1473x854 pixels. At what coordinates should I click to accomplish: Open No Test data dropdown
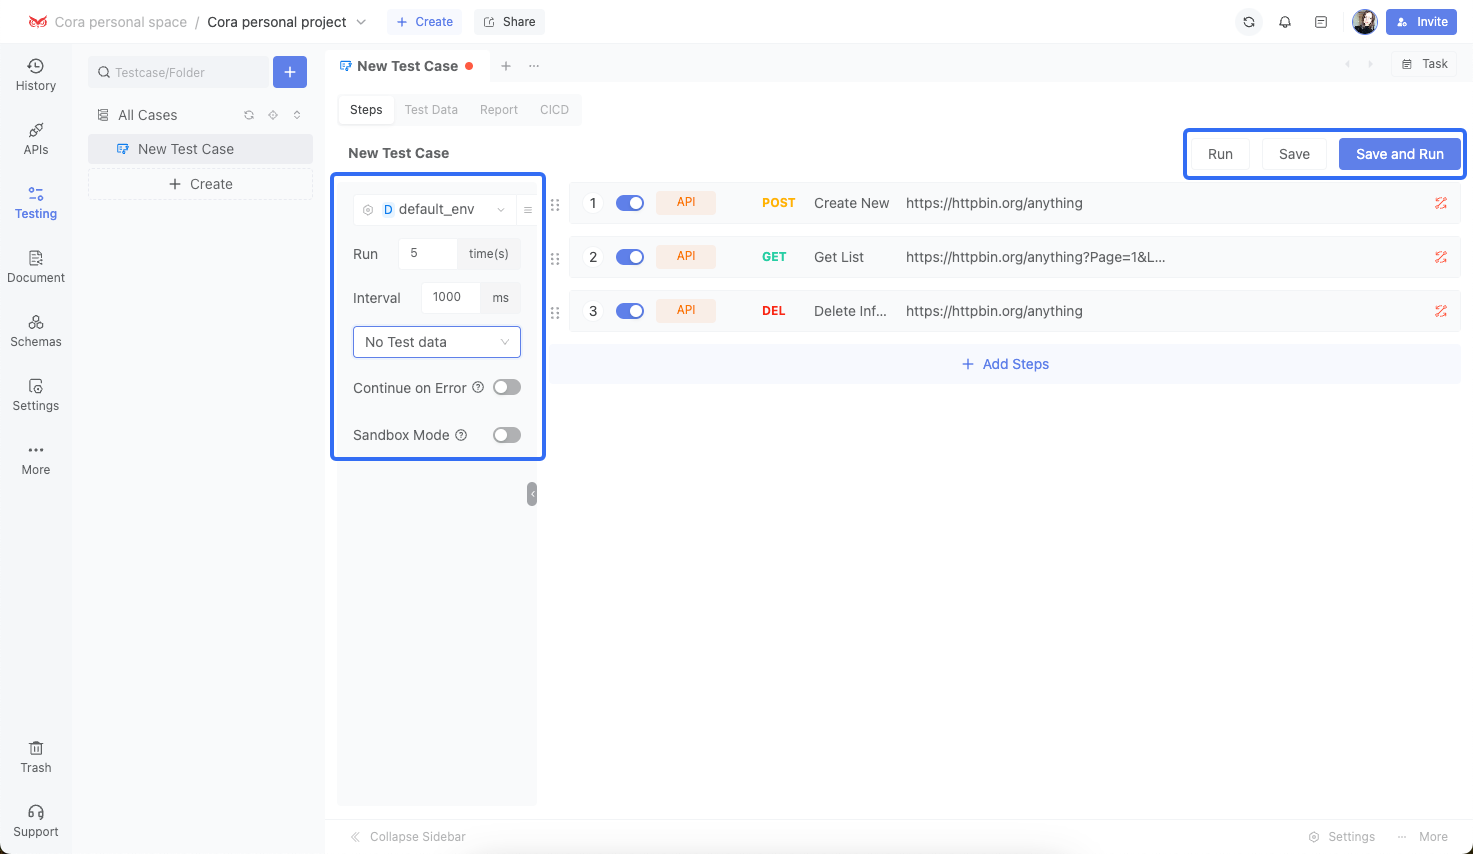[x=437, y=342]
